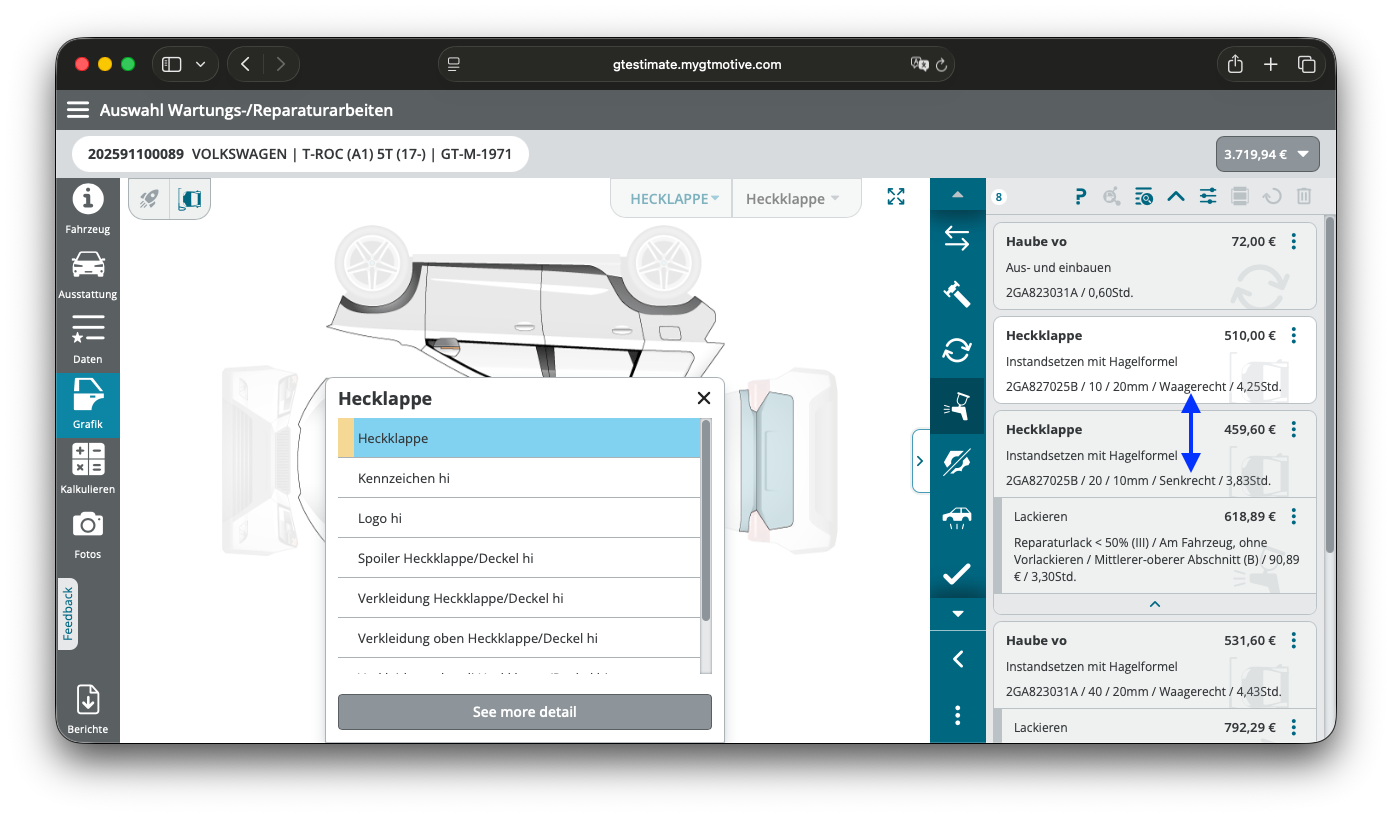Open options for the Haube vo 531,60 € item
The width and height of the screenshot is (1392, 817).
(x=1294, y=641)
